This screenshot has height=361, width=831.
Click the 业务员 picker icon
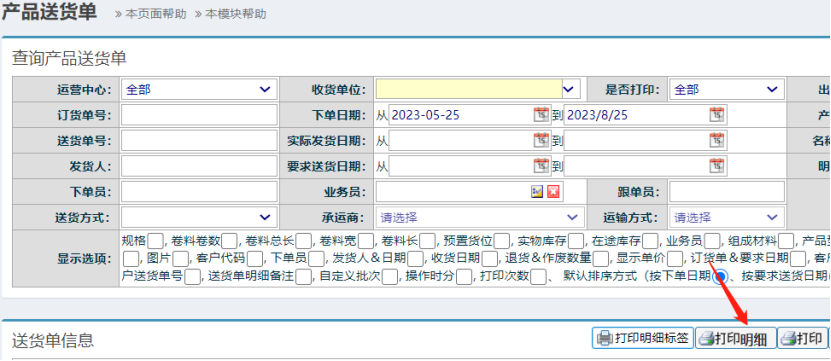coord(537,191)
